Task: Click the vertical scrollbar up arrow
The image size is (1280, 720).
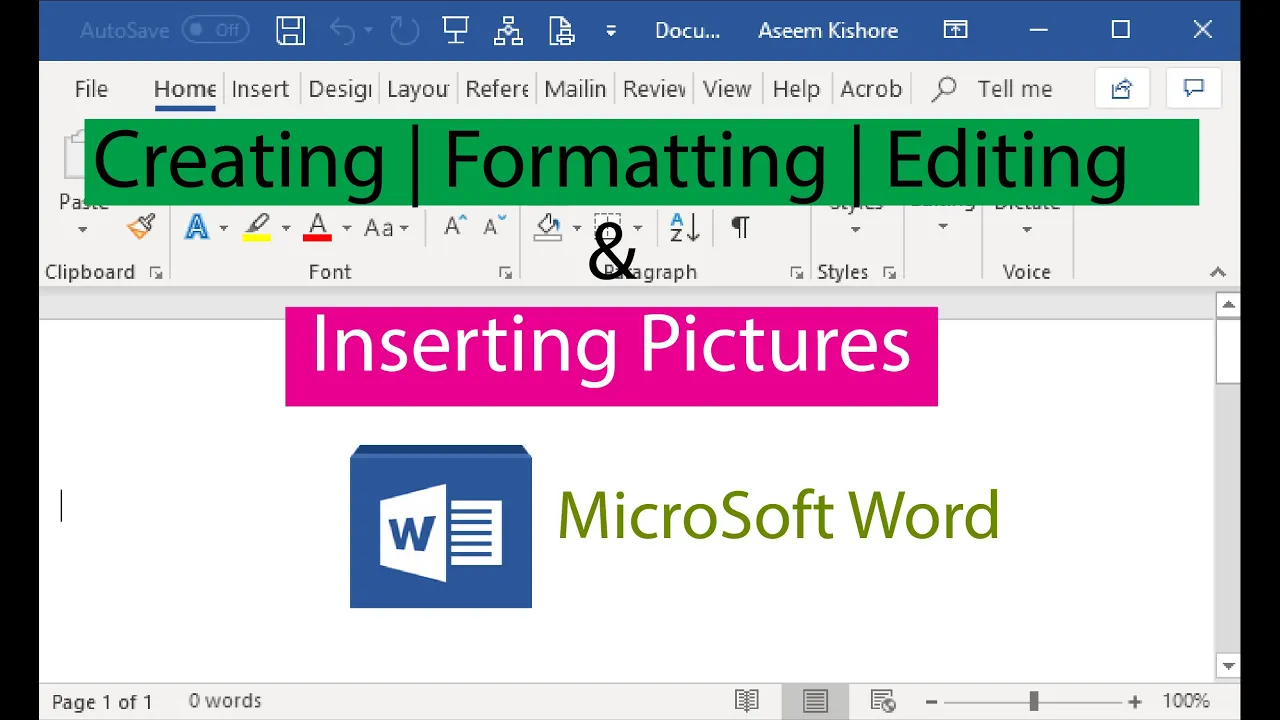Action: tap(1228, 305)
